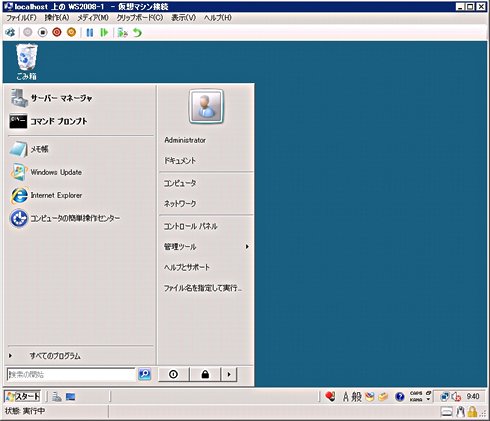This screenshot has width=490, height=421.
Task: Open ネットワーク in Start menu
Action: pos(180,203)
